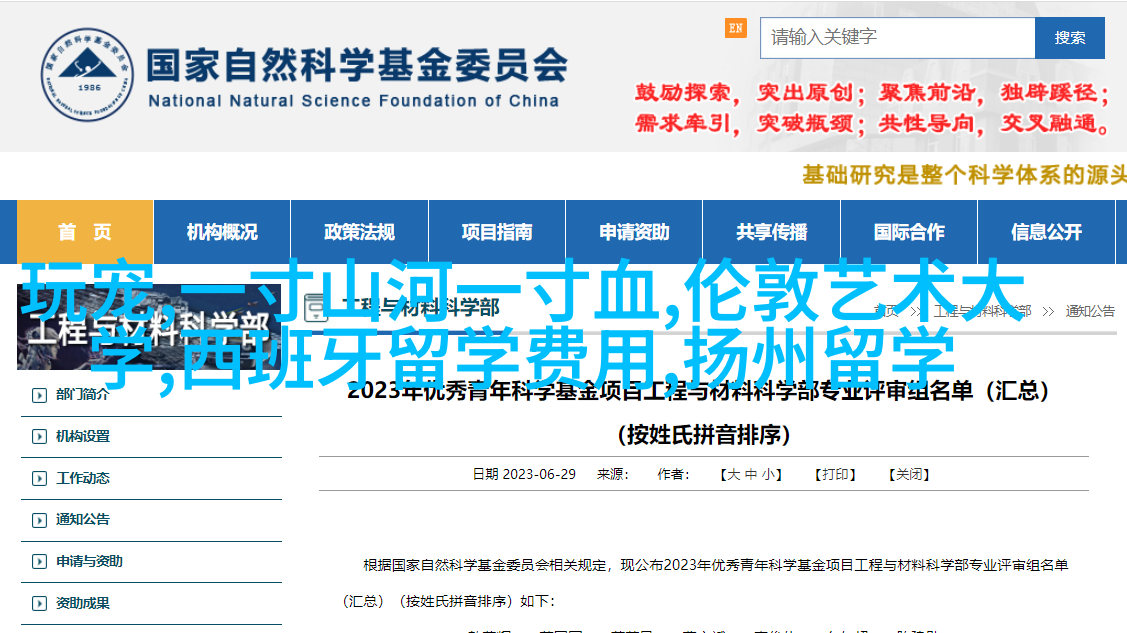Click the arrow icon beside 部门简介
This screenshot has height=633, width=1127.
[40, 395]
